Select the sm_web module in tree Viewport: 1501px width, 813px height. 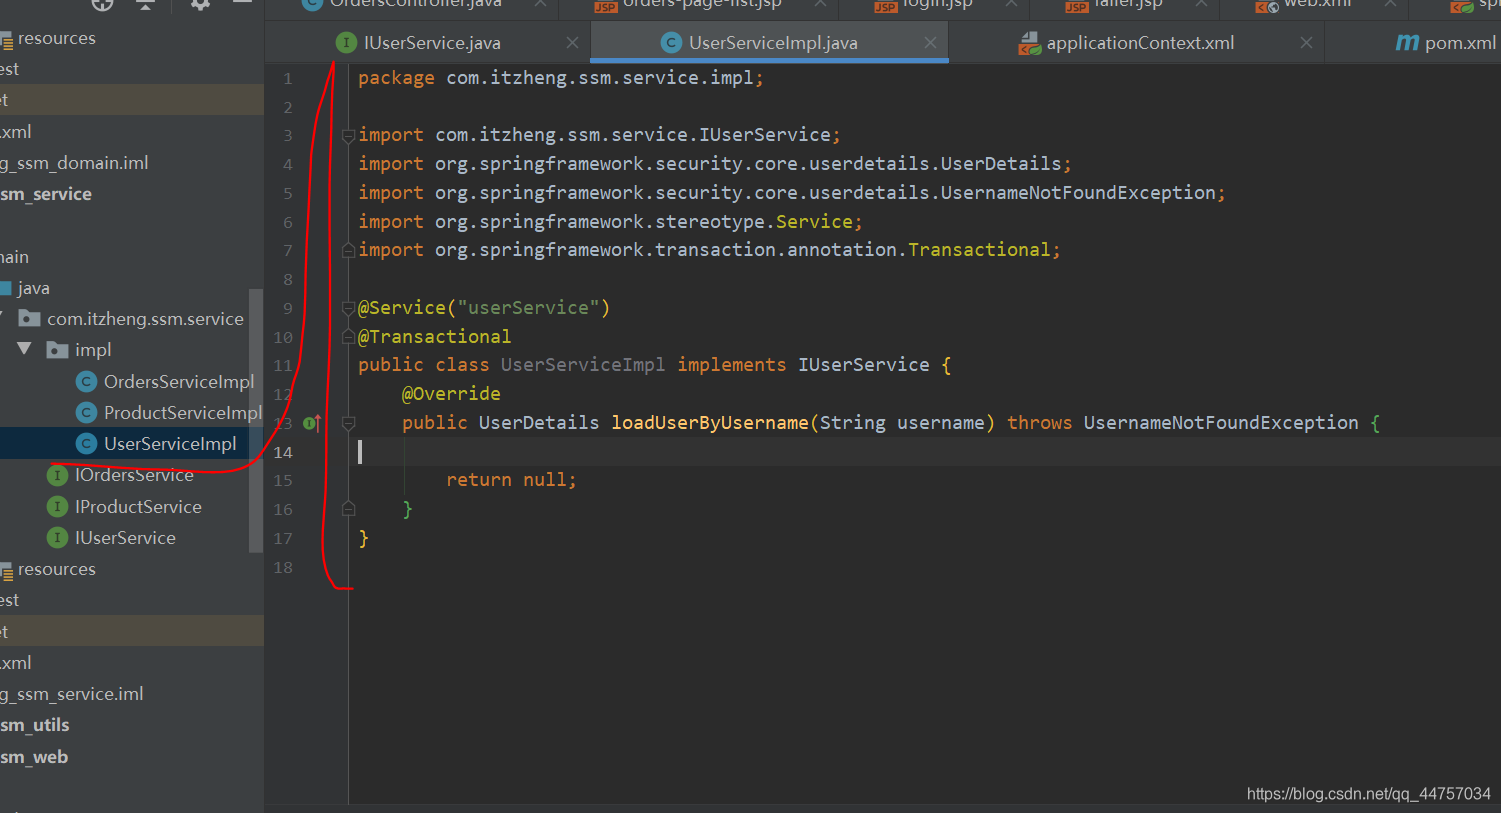(x=34, y=757)
